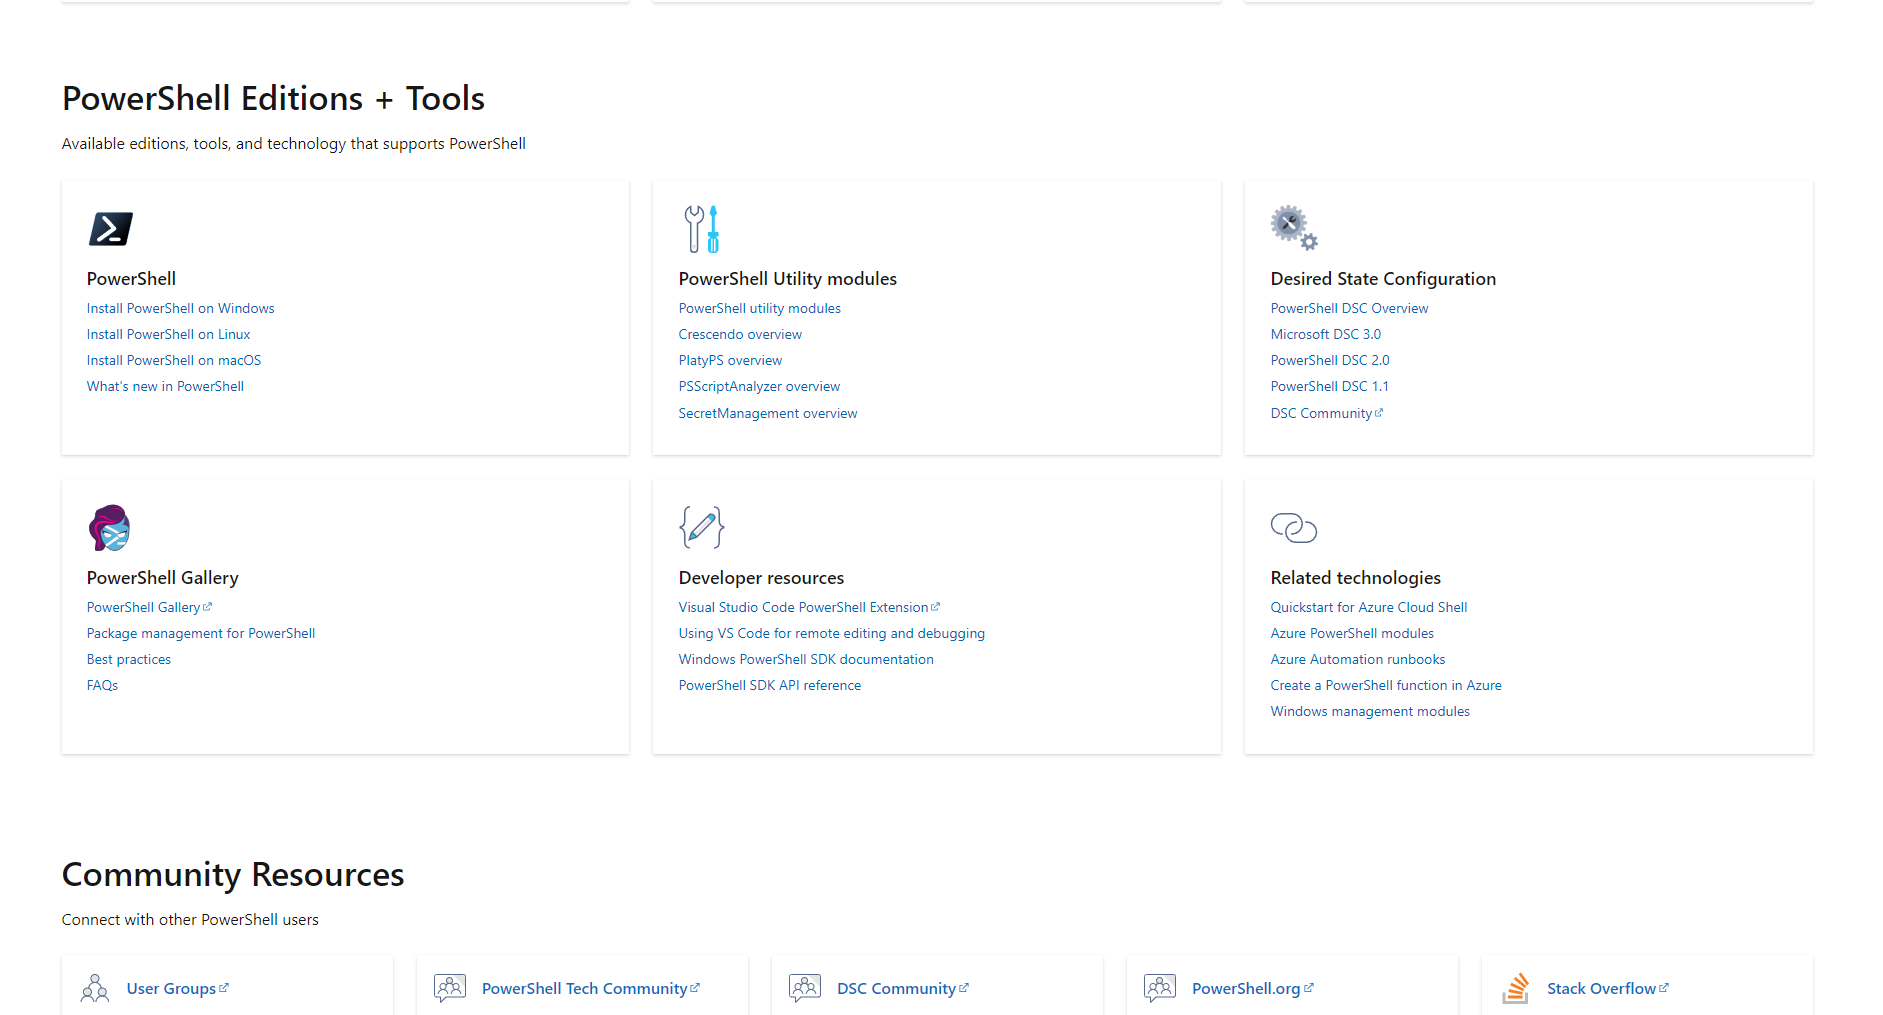The image size is (1883, 1015).
Task: Click external link icon beside DSC Community list item
Action: (x=1379, y=413)
